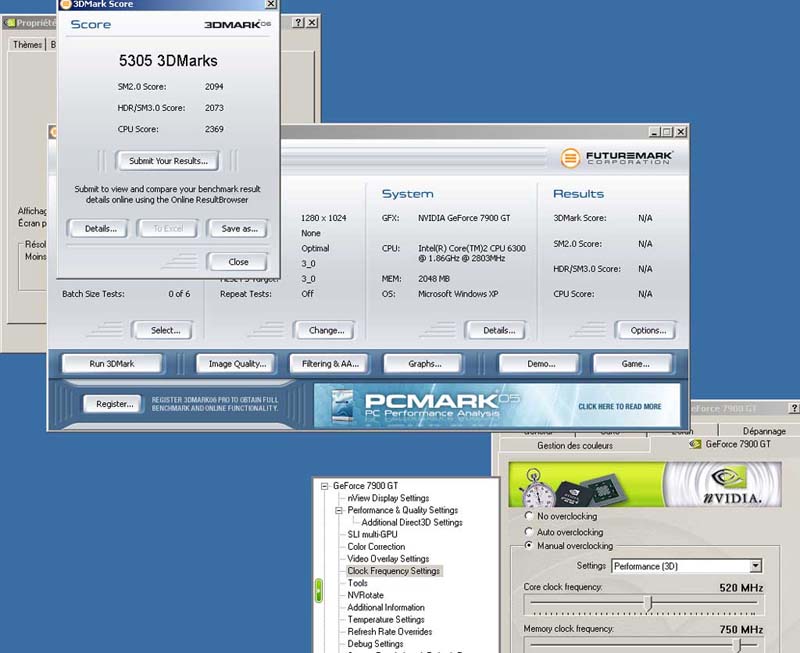Open the Gestion des couleurs tab
The height and width of the screenshot is (653, 800).
574,445
